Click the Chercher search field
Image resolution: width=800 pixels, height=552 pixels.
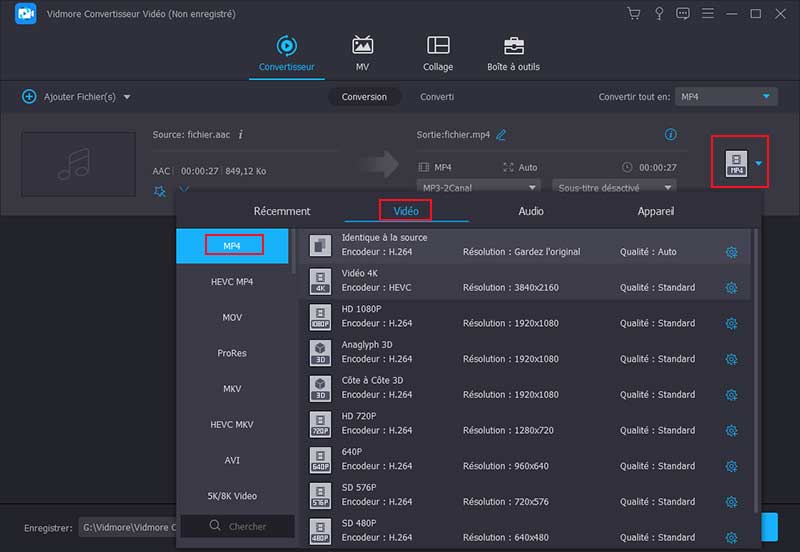[238, 526]
